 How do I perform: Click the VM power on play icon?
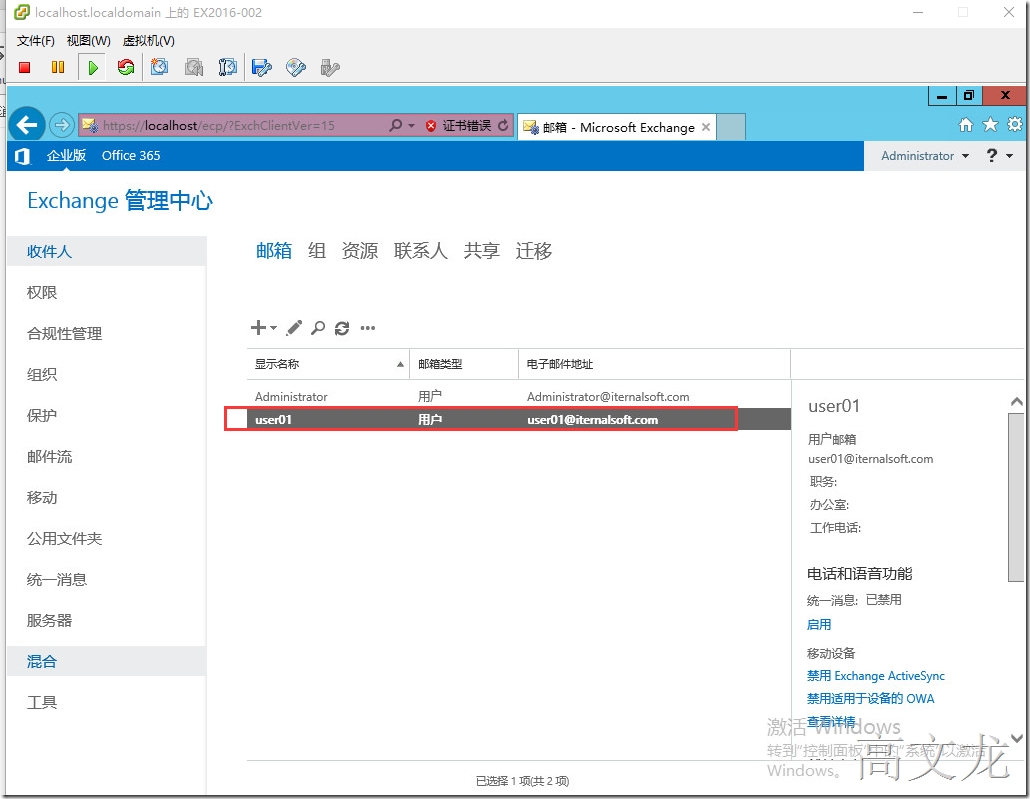93,67
